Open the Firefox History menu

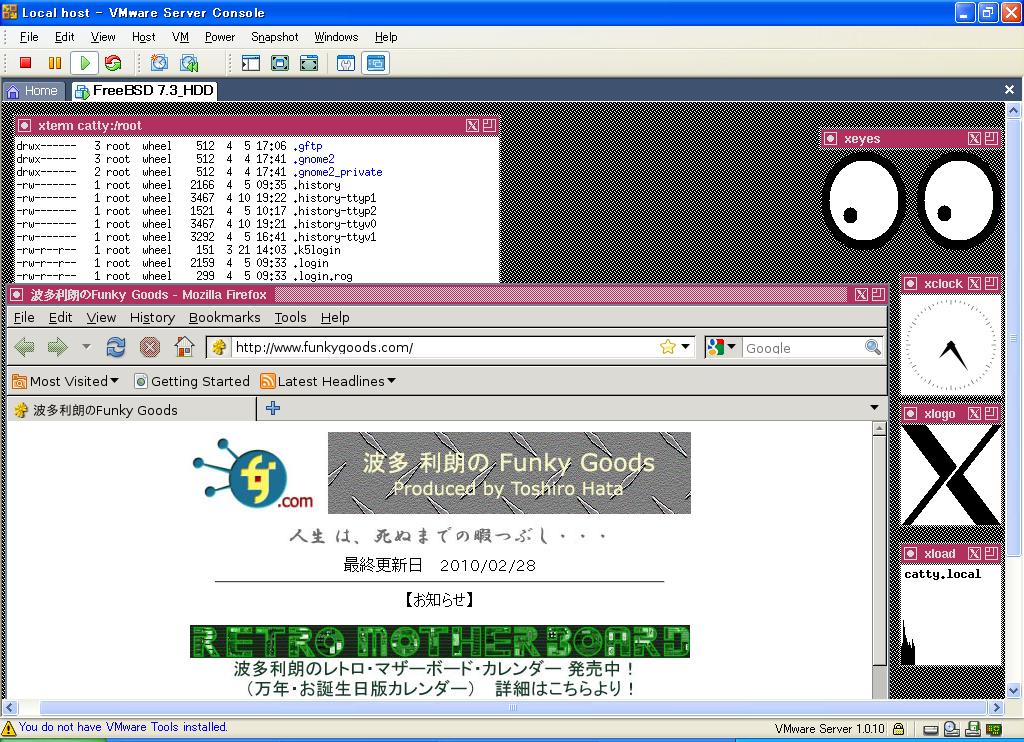[x=152, y=317]
